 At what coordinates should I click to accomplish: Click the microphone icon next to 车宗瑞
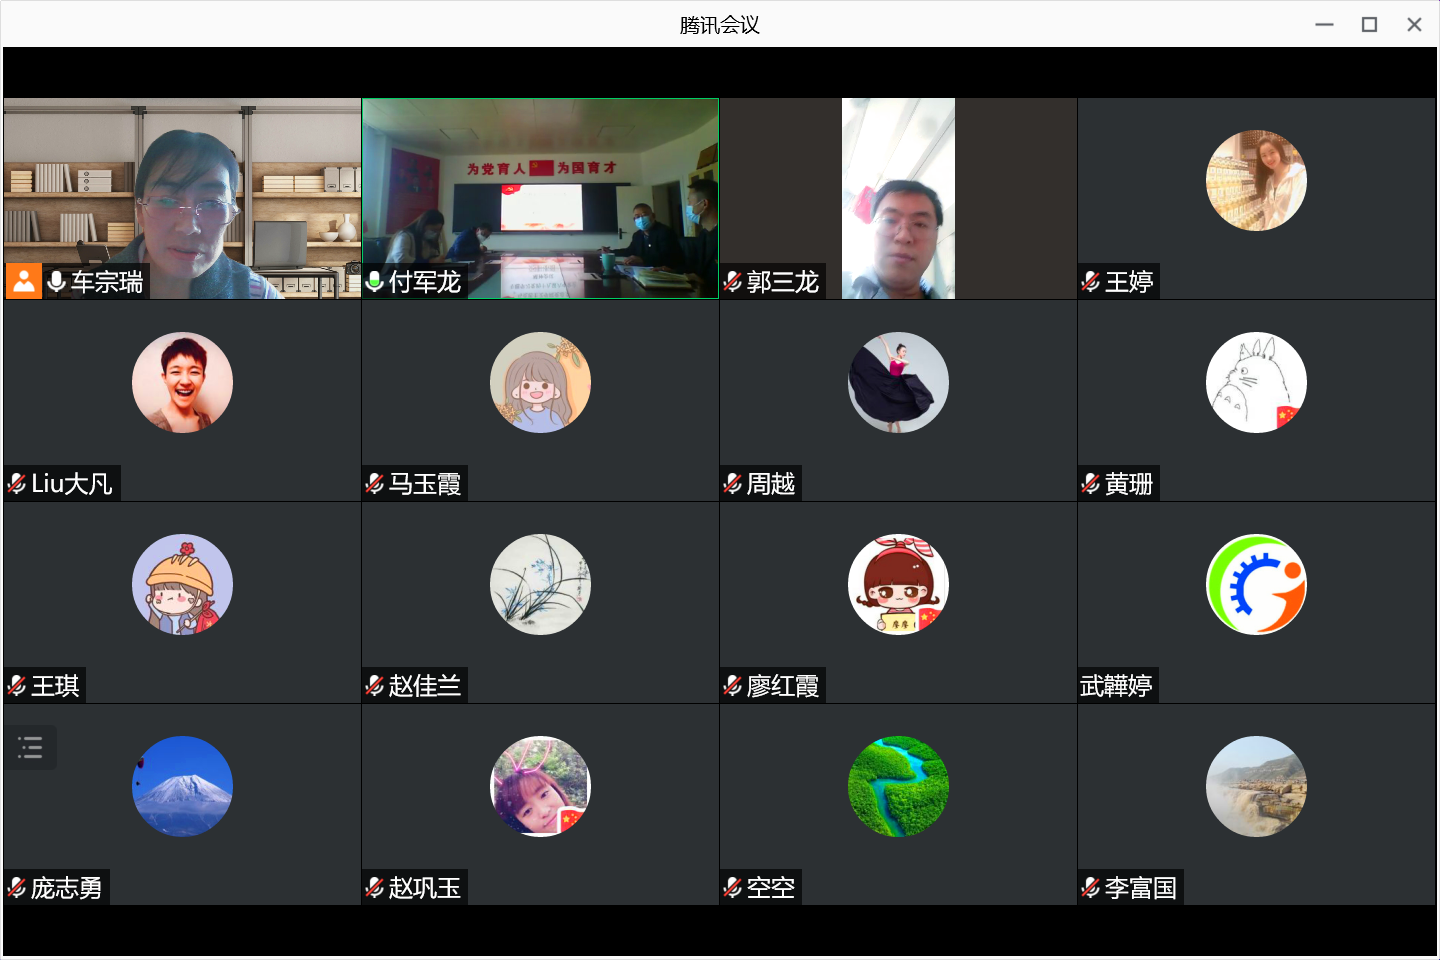[57, 282]
